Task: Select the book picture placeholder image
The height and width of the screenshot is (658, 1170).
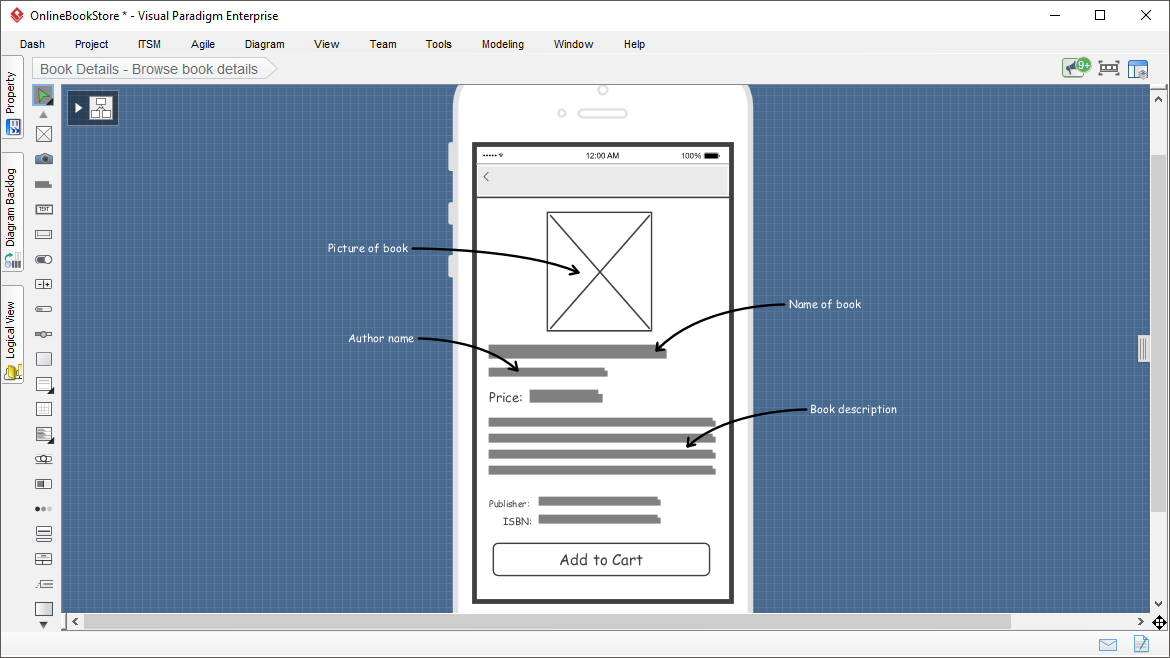Action: [599, 272]
